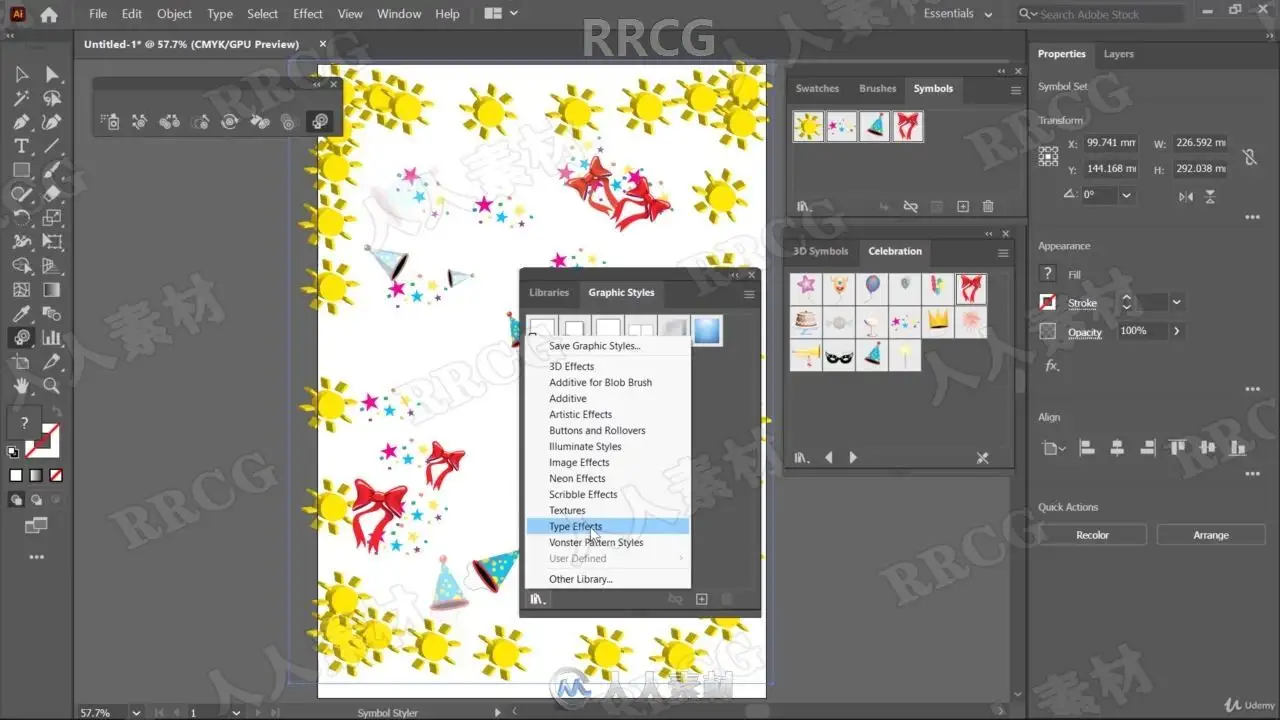The height and width of the screenshot is (720, 1280).
Task: Select the Hand tool
Action: point(21,386)
